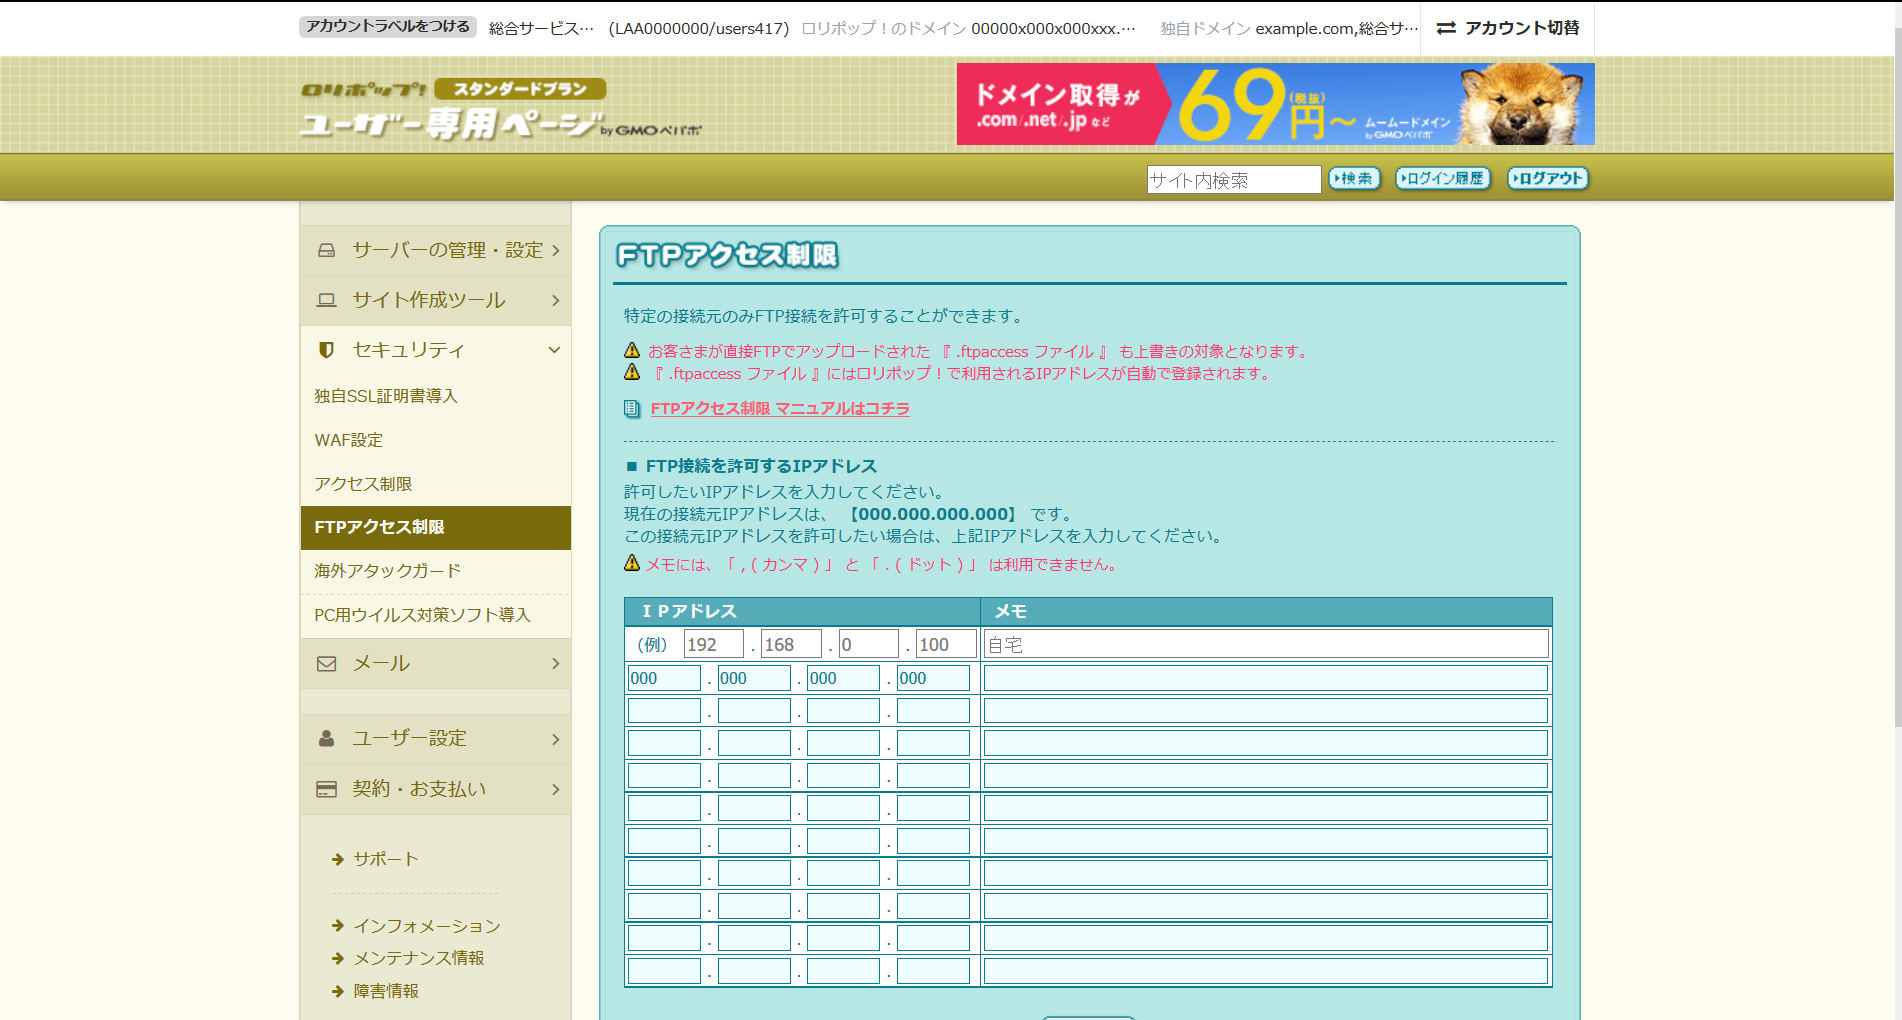This screenshot has width=1902, height=1020.
Task: Click the server icon beside サーバーの管理・設定
Action: point(326,250)
